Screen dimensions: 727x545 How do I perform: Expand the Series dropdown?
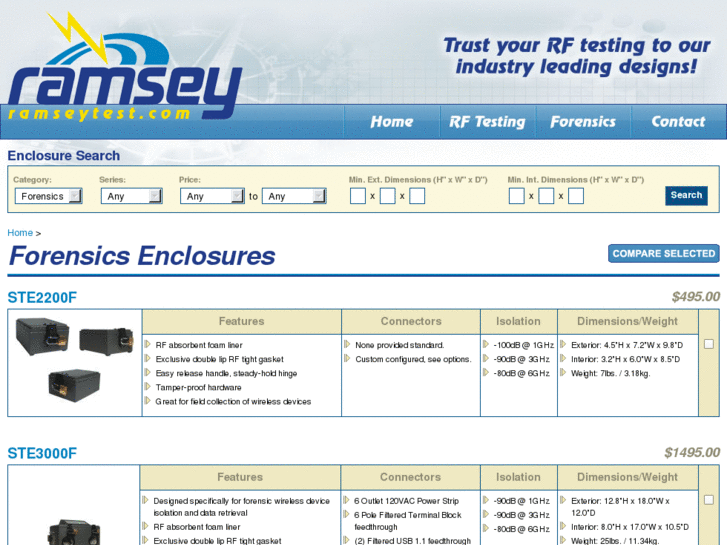[131, 196]
